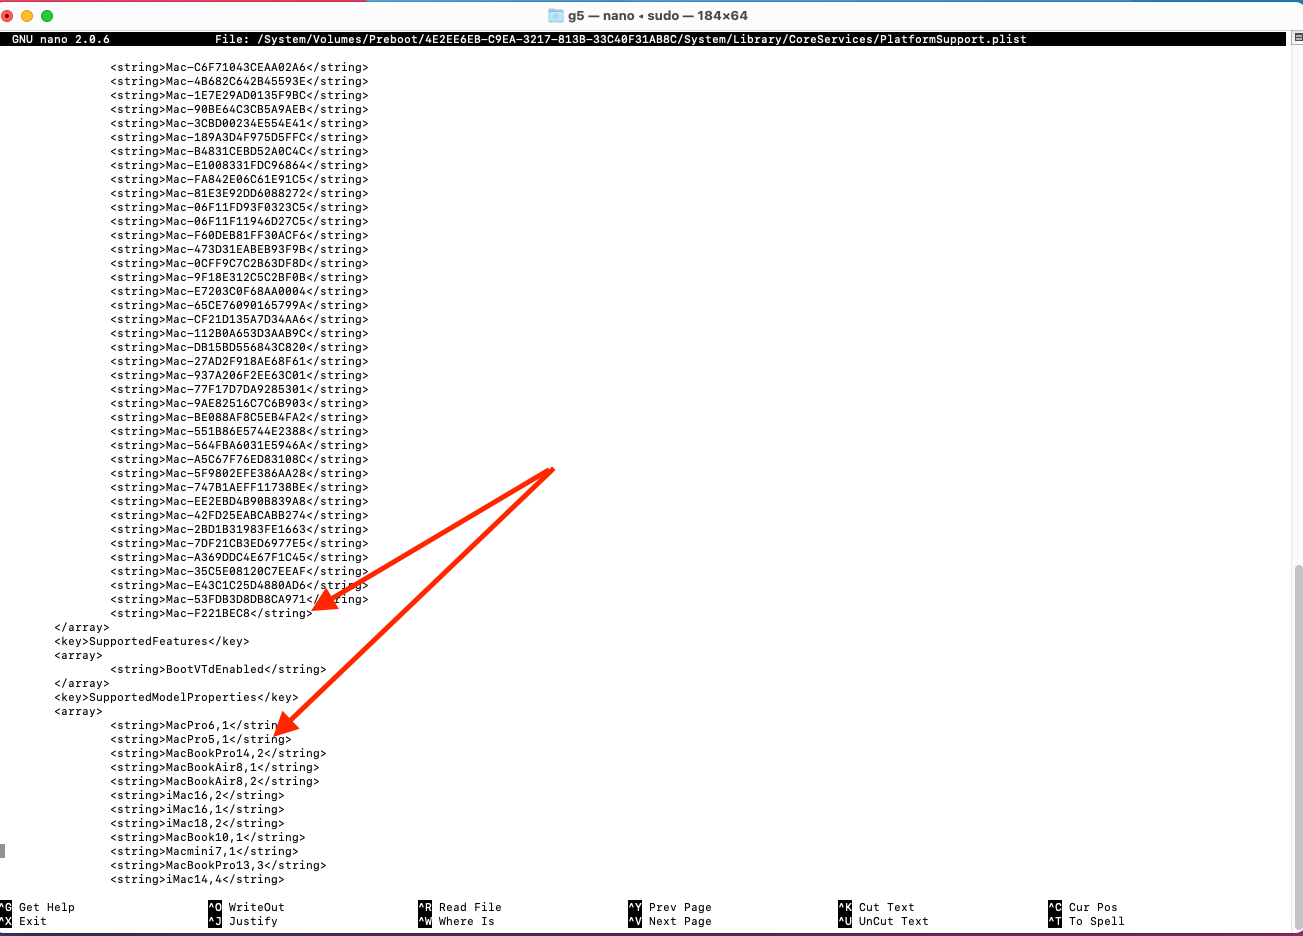This screenshot has width=1303, height=936.
Task: Place cursor on MacBook10,1 line
Action: tap(207, 837)
